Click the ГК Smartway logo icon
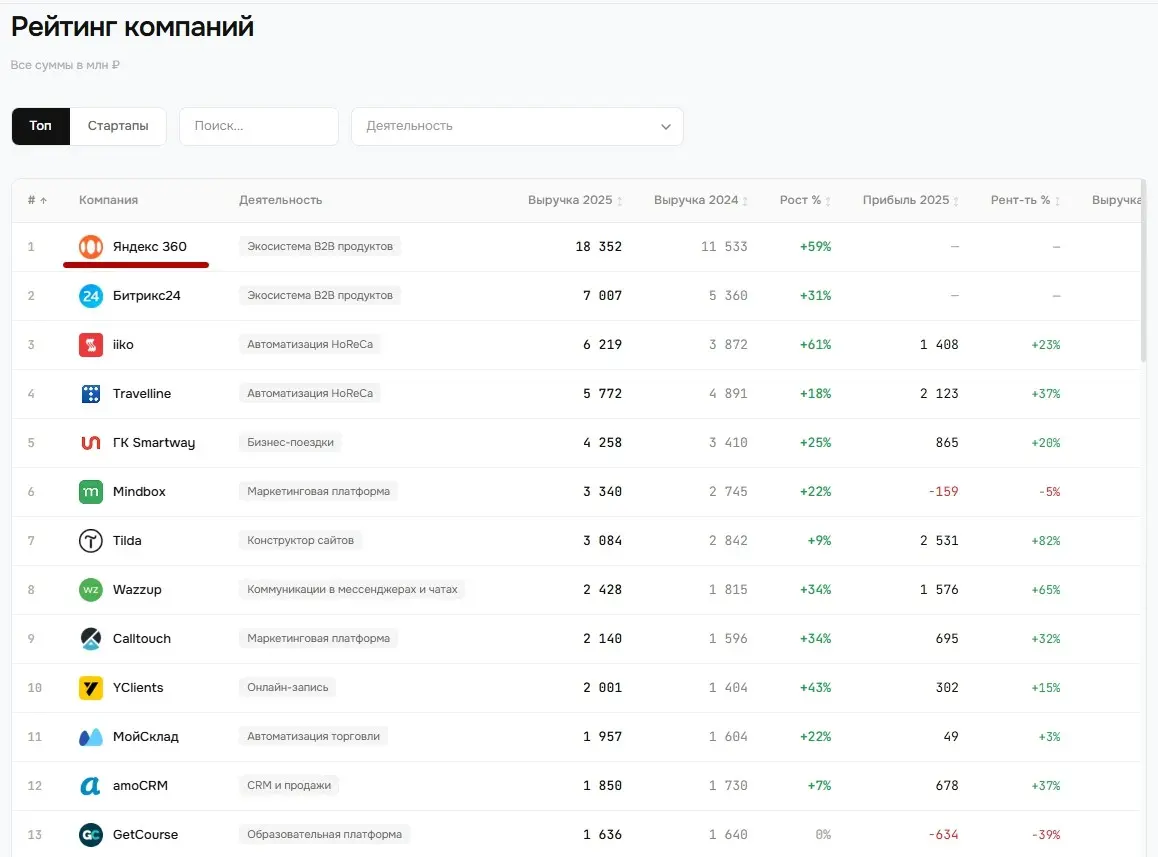Screen dimensions: 1158x857 (91, 443)
